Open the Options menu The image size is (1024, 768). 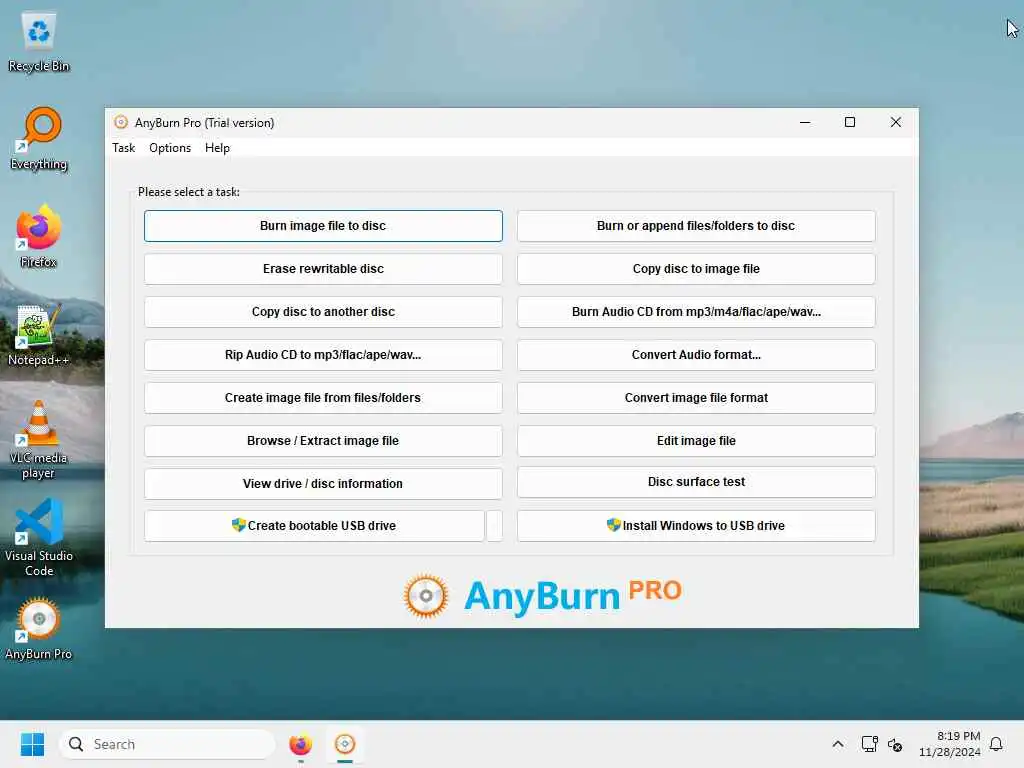pos(170,148)
